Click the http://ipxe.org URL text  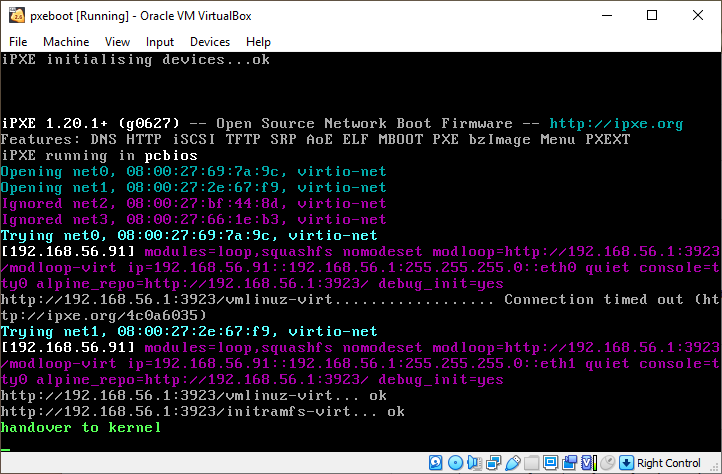pos(616,124)
